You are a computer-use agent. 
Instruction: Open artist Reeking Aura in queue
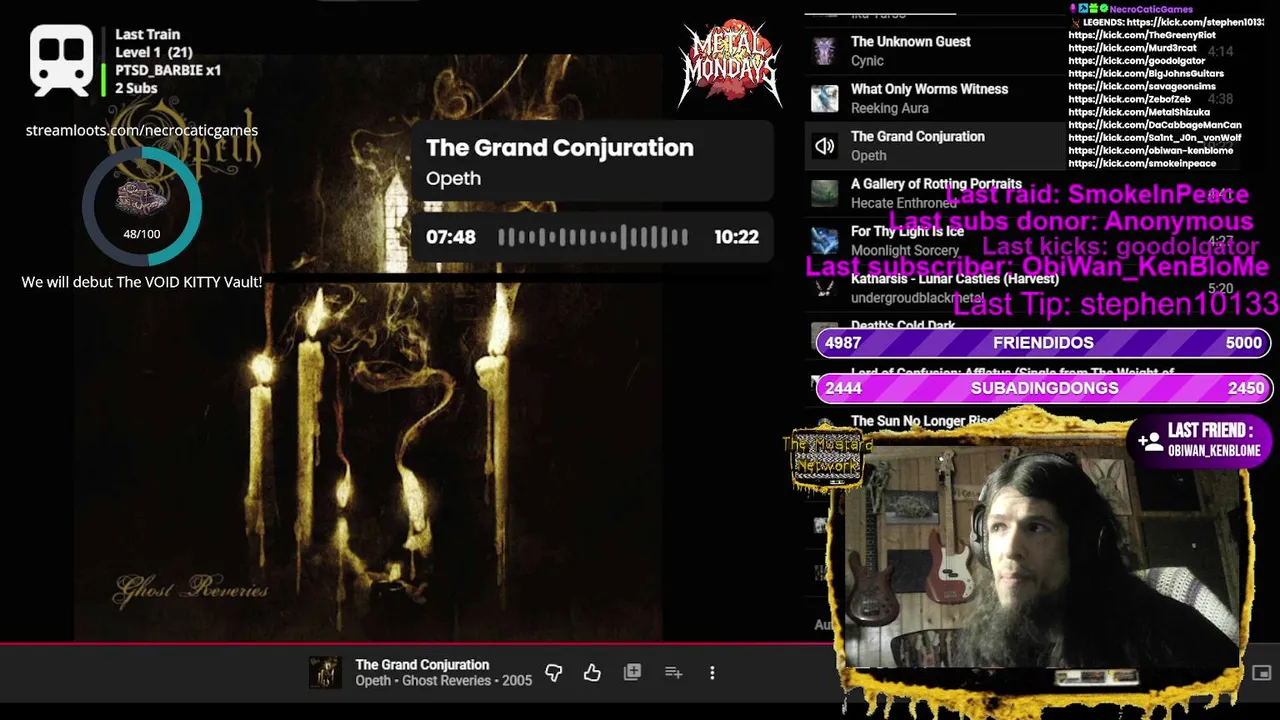(x=889, y=108)
